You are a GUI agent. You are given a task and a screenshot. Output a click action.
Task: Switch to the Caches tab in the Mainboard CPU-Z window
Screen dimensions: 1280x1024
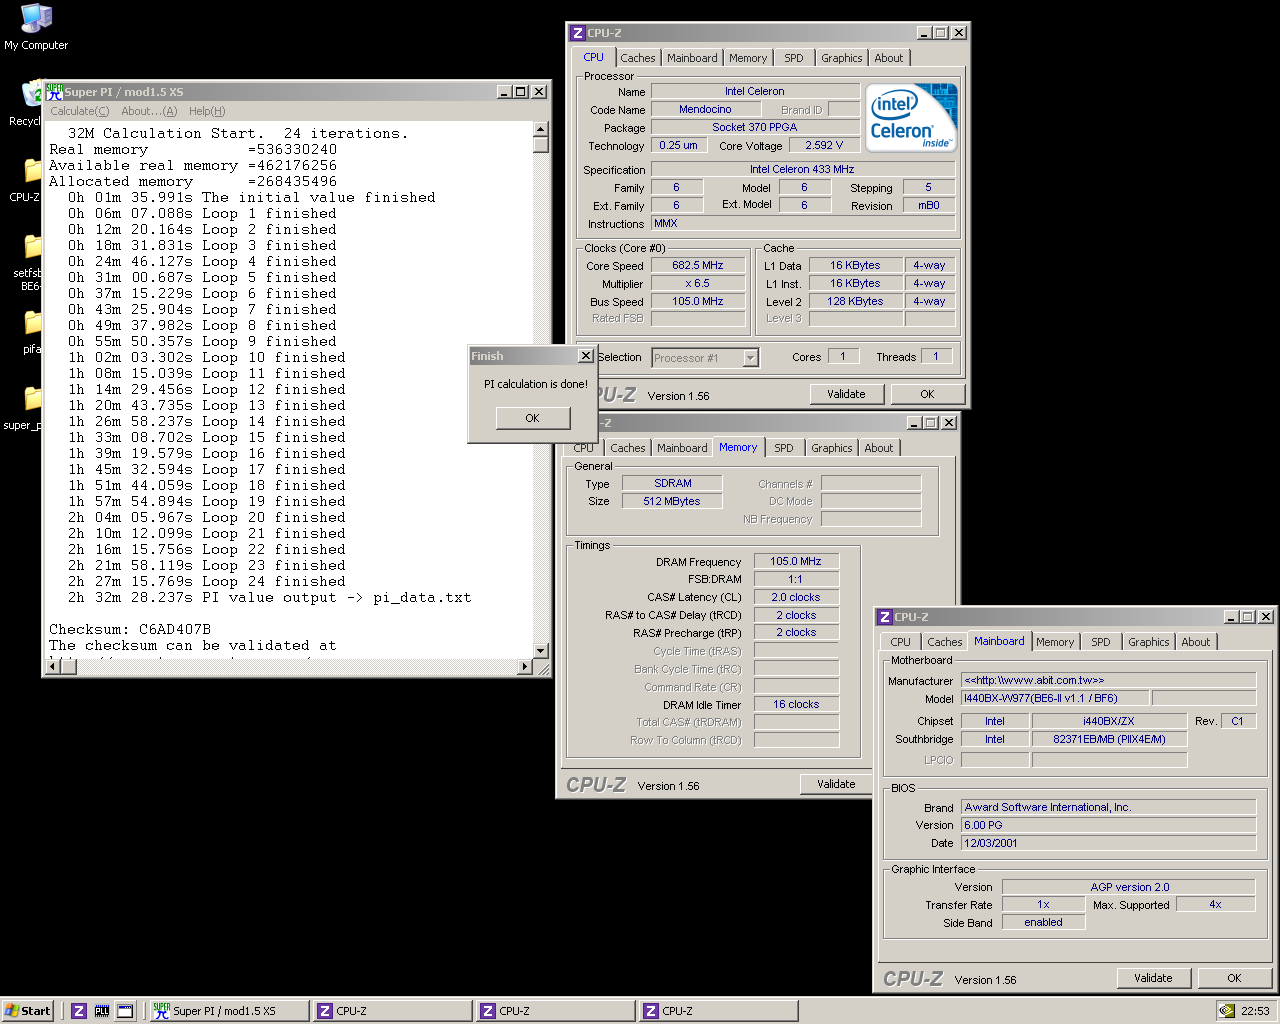point(945,642)
